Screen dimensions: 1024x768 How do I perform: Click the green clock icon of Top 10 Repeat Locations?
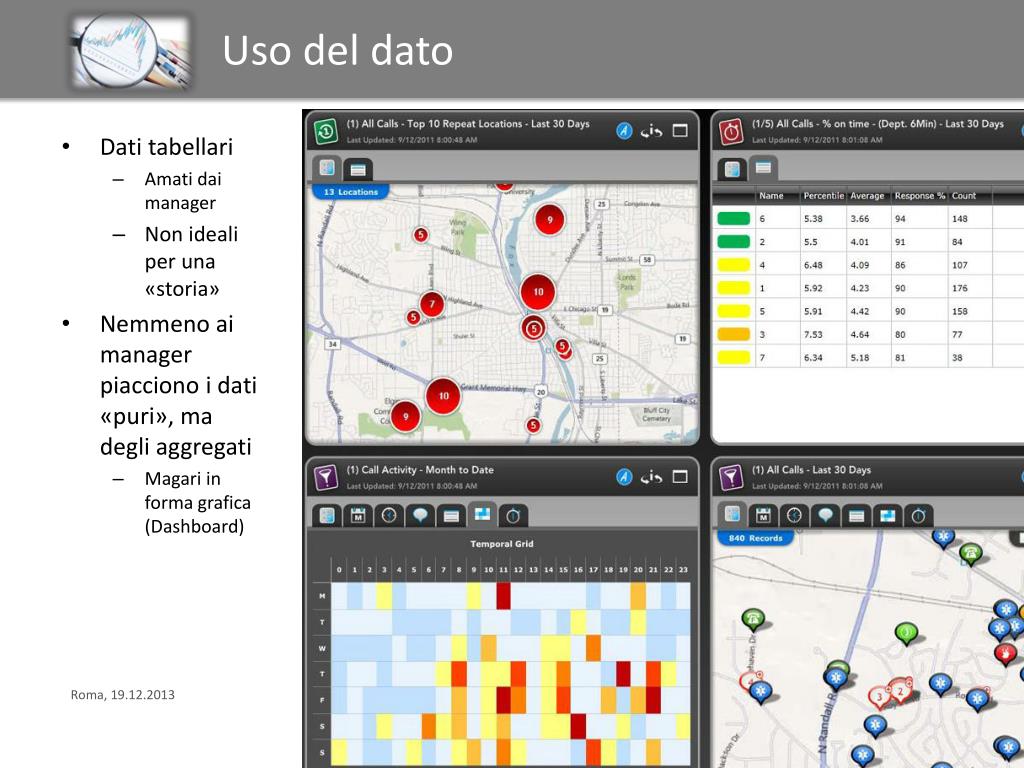(326, 131)
